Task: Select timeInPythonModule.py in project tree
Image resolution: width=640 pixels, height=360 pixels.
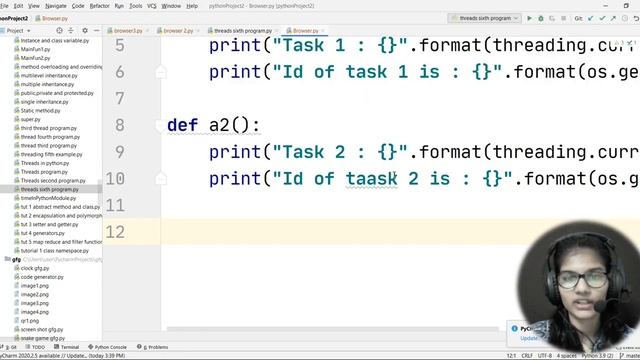Action: pyautogui.click(x=48, y=198)
